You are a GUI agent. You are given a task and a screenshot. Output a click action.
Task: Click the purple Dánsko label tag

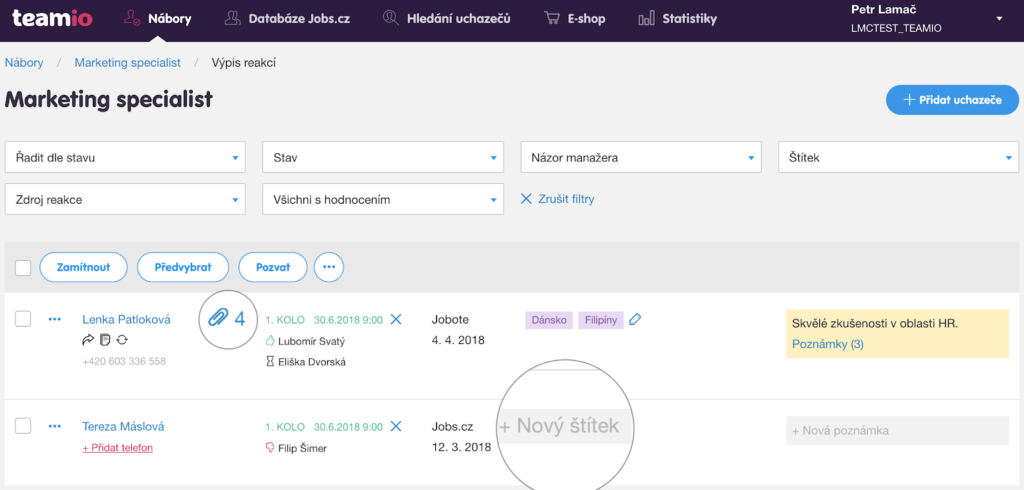pos(549,320)
